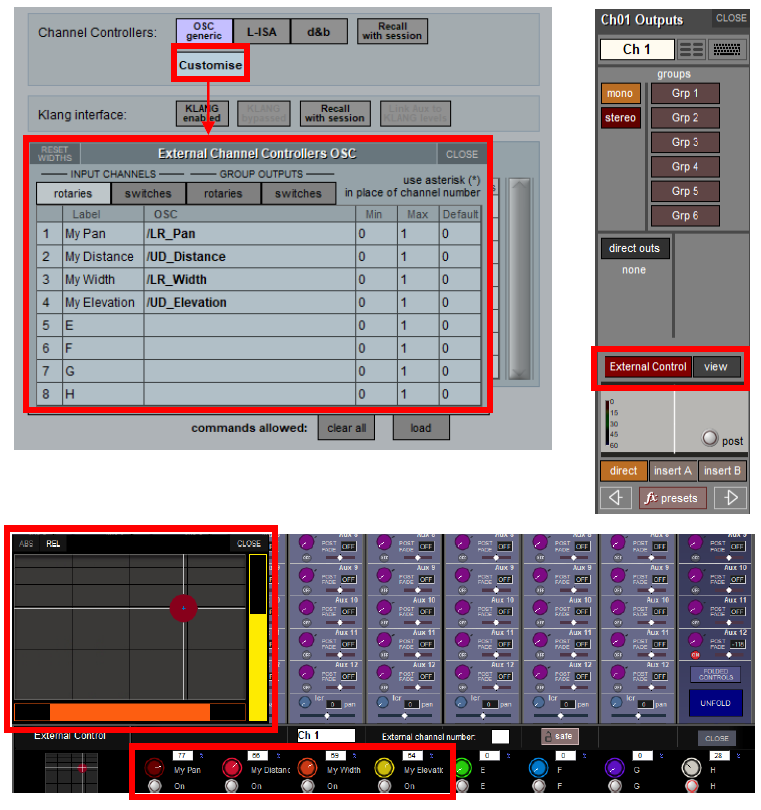Expand Customise under Channel Controllers
Screen dimensions: 761x810
point(210,65)
